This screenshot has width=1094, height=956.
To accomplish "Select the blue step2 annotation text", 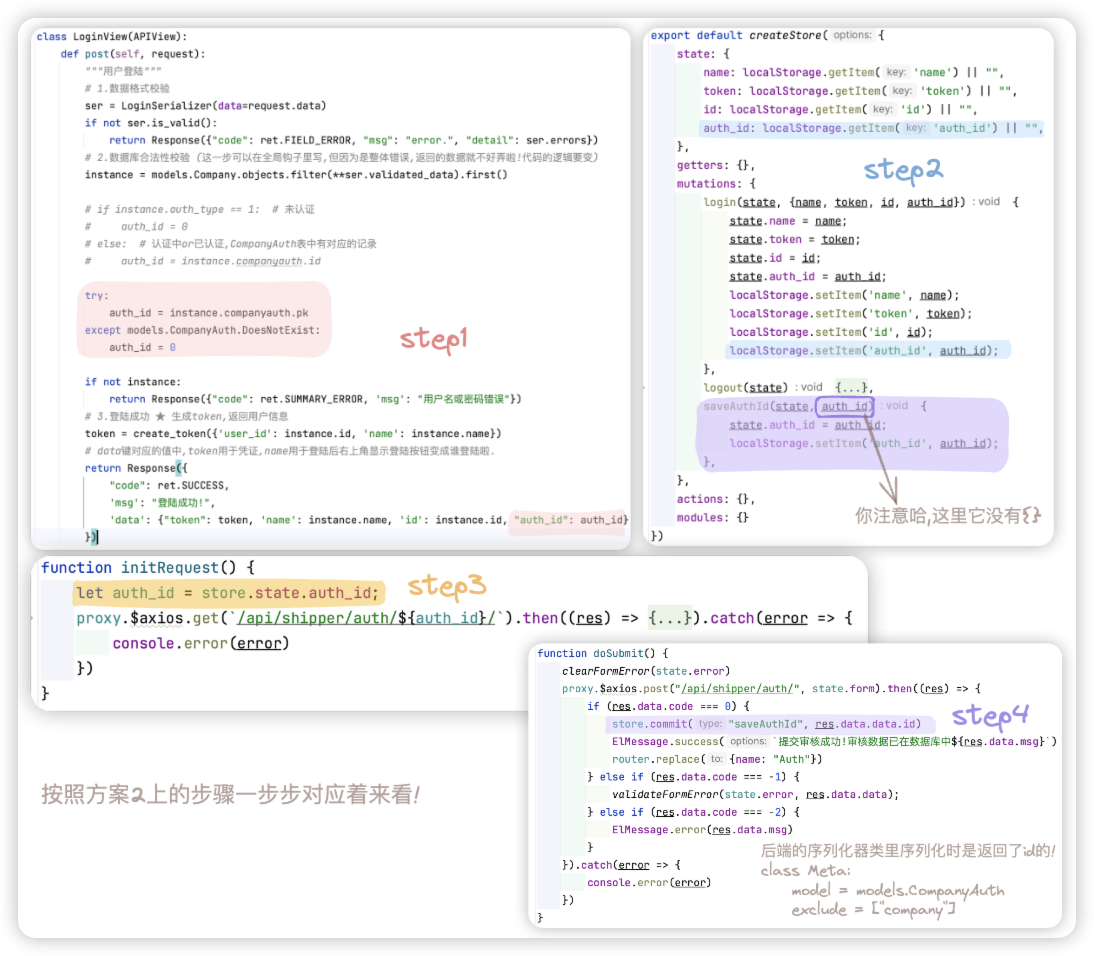I will (903, 170).
